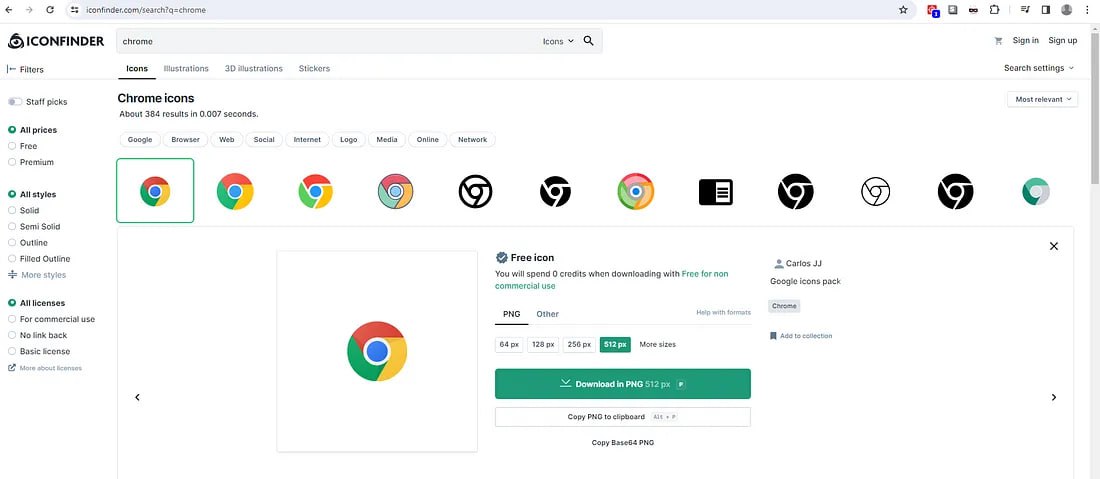Click Download in PNG button
Viewport: 1100px width, 479px height.
[622, 384]
